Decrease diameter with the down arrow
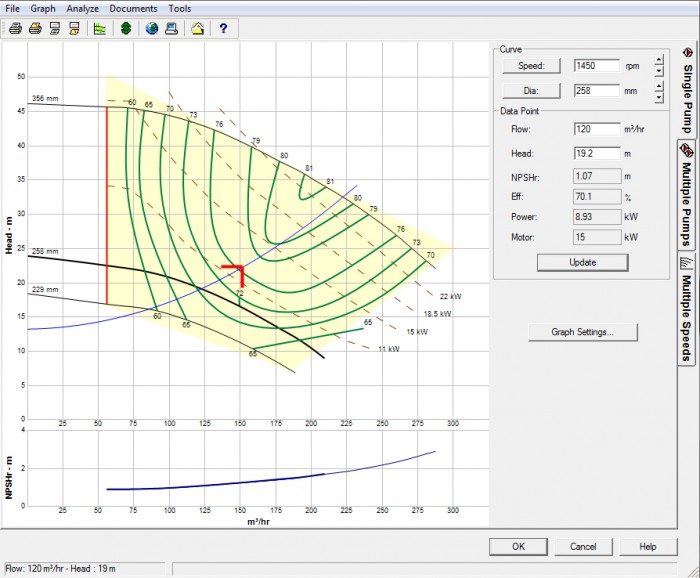The height and width of the screenshot is (578, 700). (x=659, y=98)
